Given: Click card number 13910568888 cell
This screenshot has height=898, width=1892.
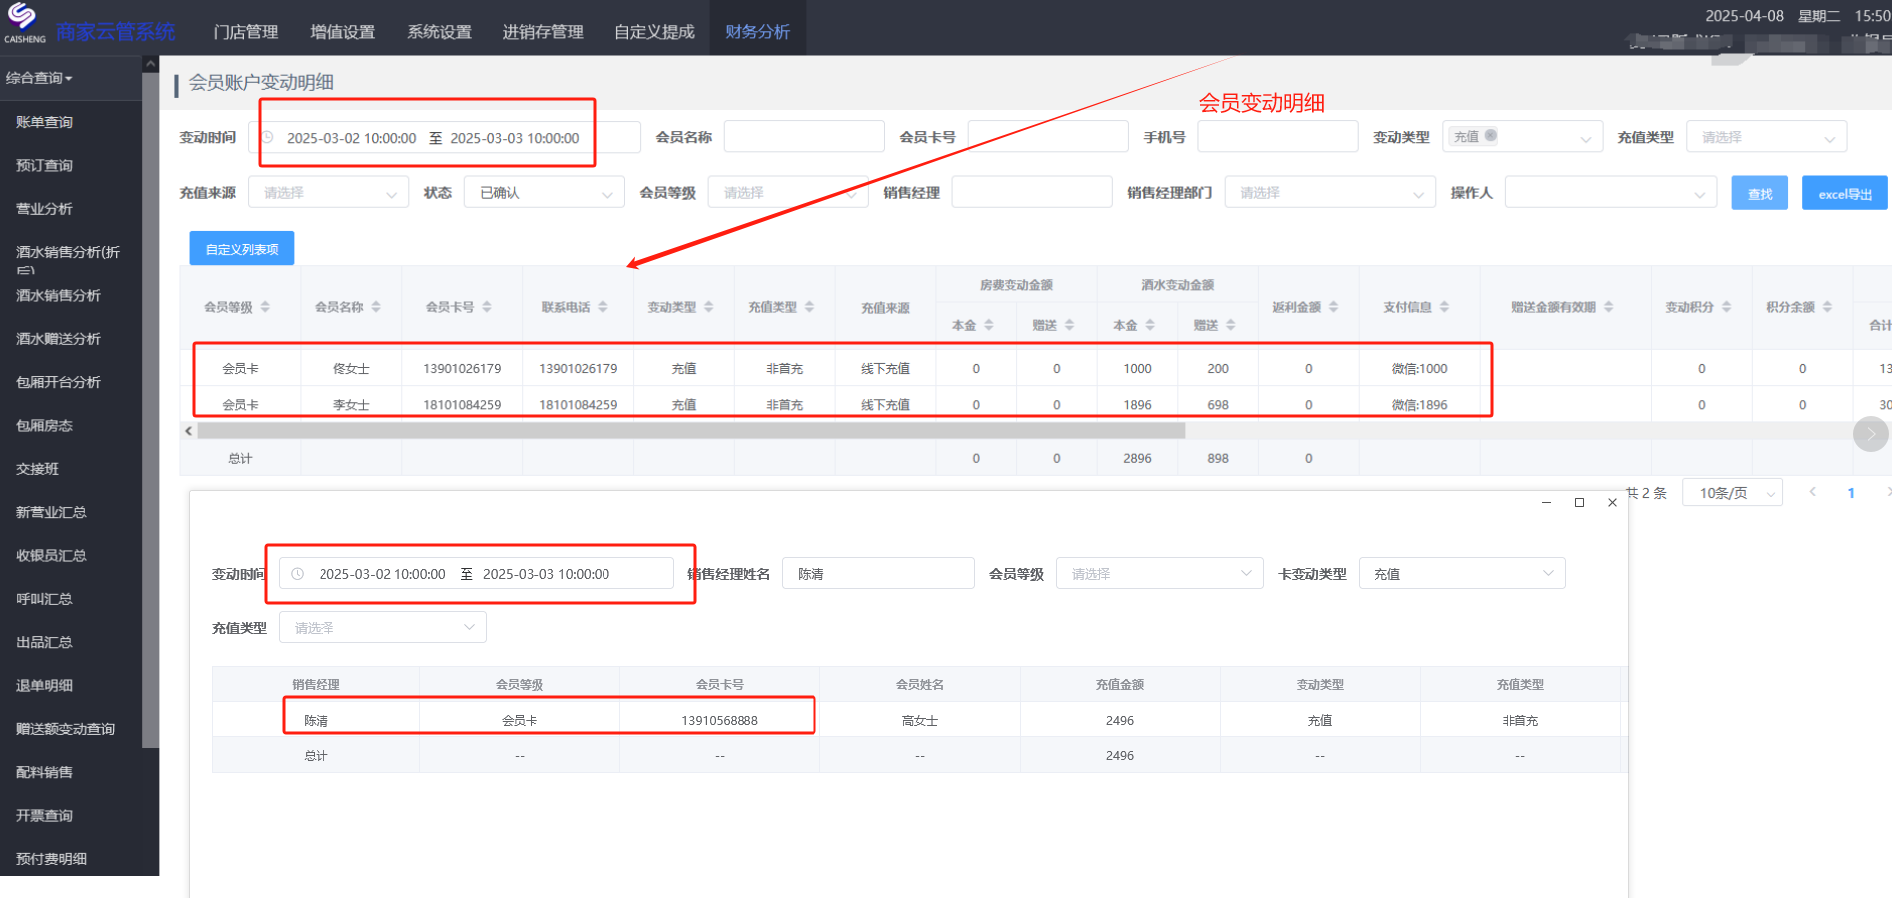Looking at the screenshot, I should pos(720,720).
